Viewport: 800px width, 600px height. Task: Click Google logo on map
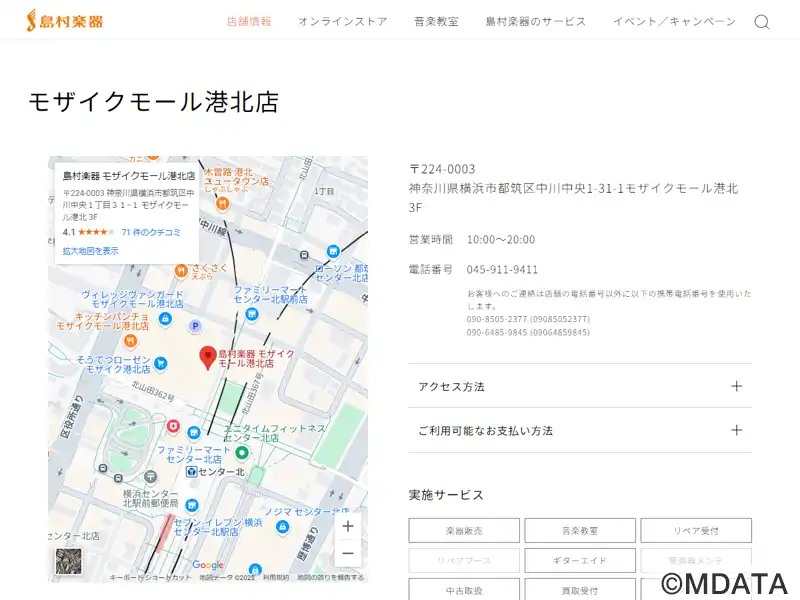208,564
